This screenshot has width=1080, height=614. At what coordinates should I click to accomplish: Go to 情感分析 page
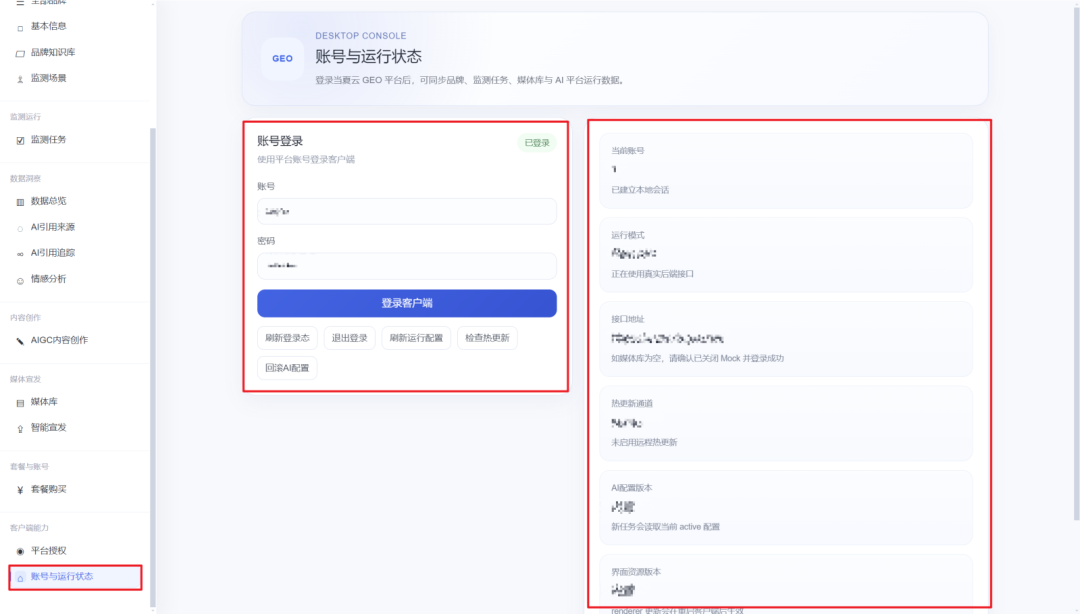48,278
